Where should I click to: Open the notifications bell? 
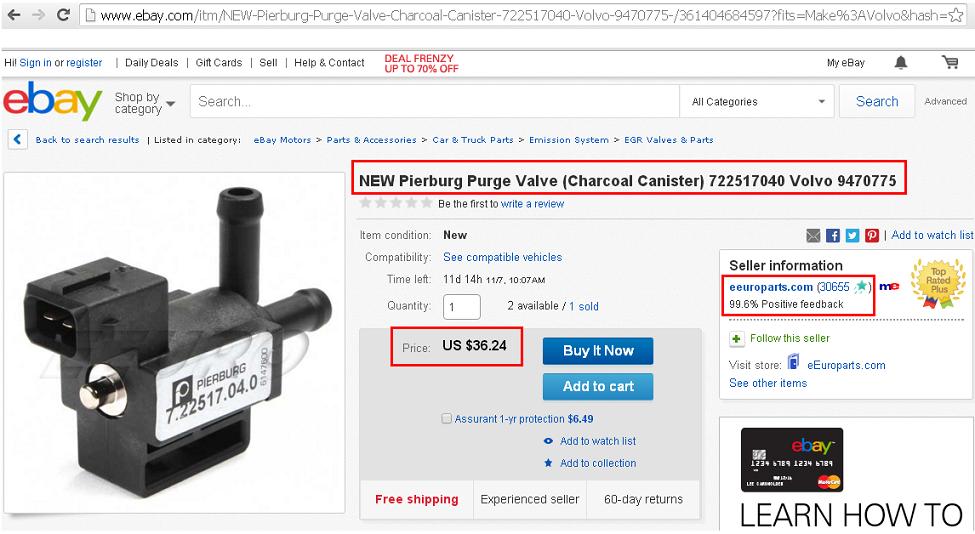click(x=901, y=62)
